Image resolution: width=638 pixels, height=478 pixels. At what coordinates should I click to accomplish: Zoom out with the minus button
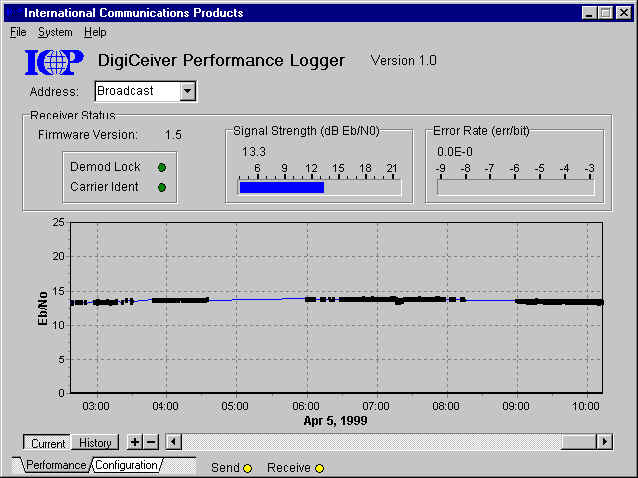[151, 442]
